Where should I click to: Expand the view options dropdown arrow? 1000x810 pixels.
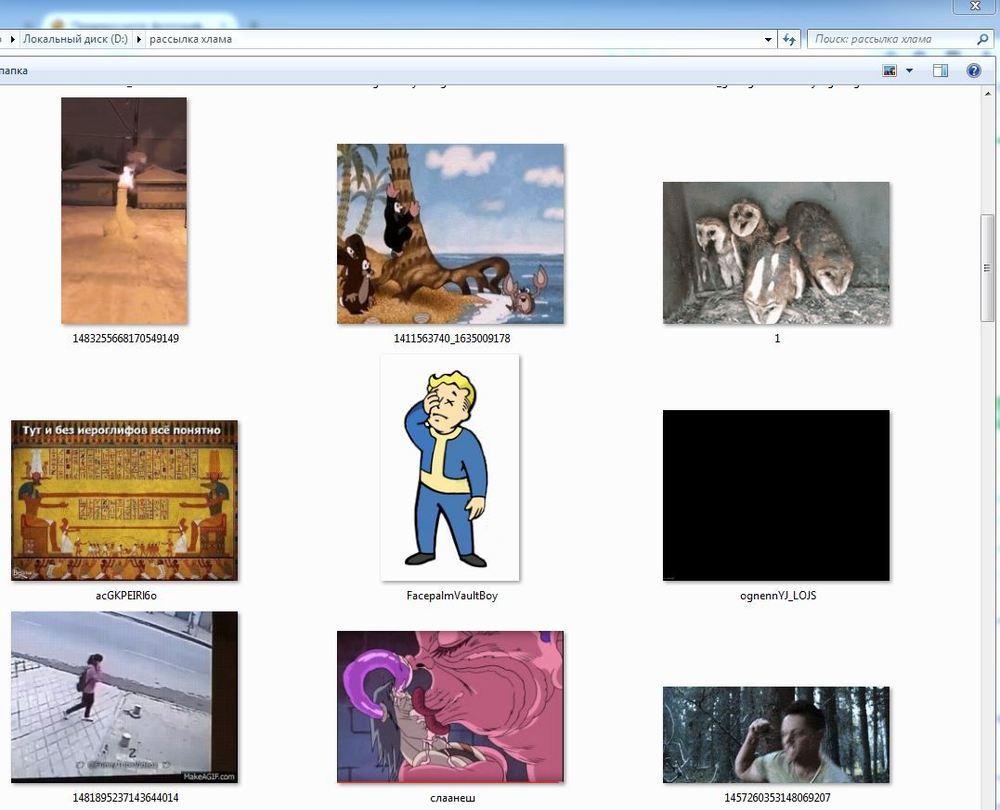[x=909, y=71]
